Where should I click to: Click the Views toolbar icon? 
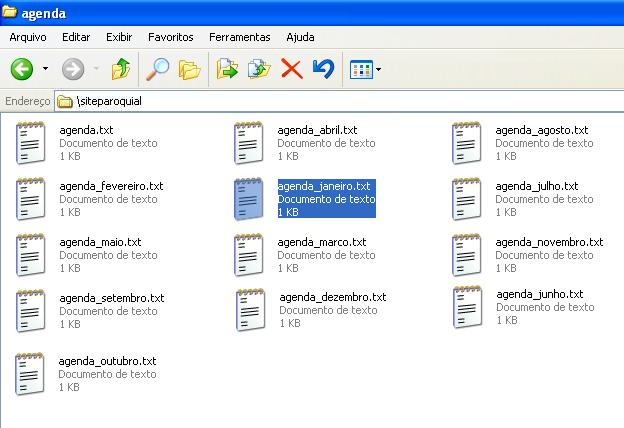coord(361,69)
